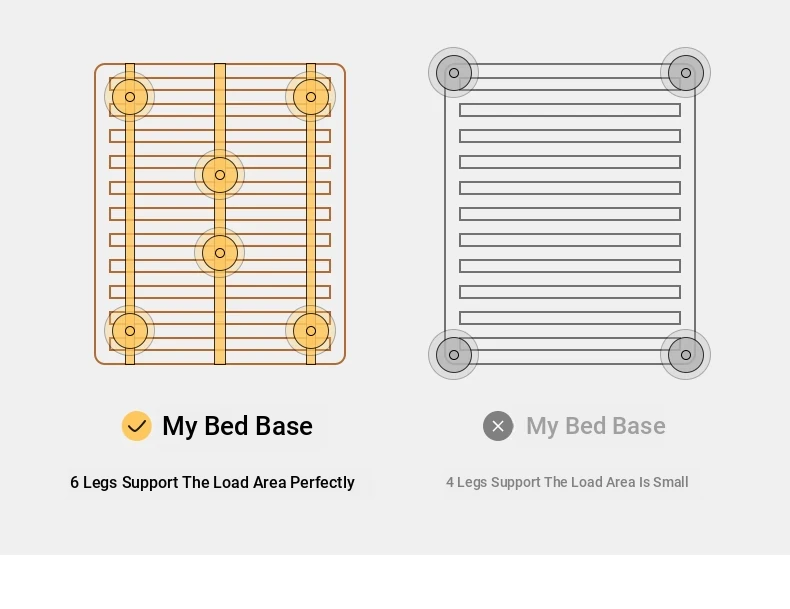The width and height of the screenshot is (790, 609).
Task: Click the bottom-left yellow leg circle
Action: 129,331
